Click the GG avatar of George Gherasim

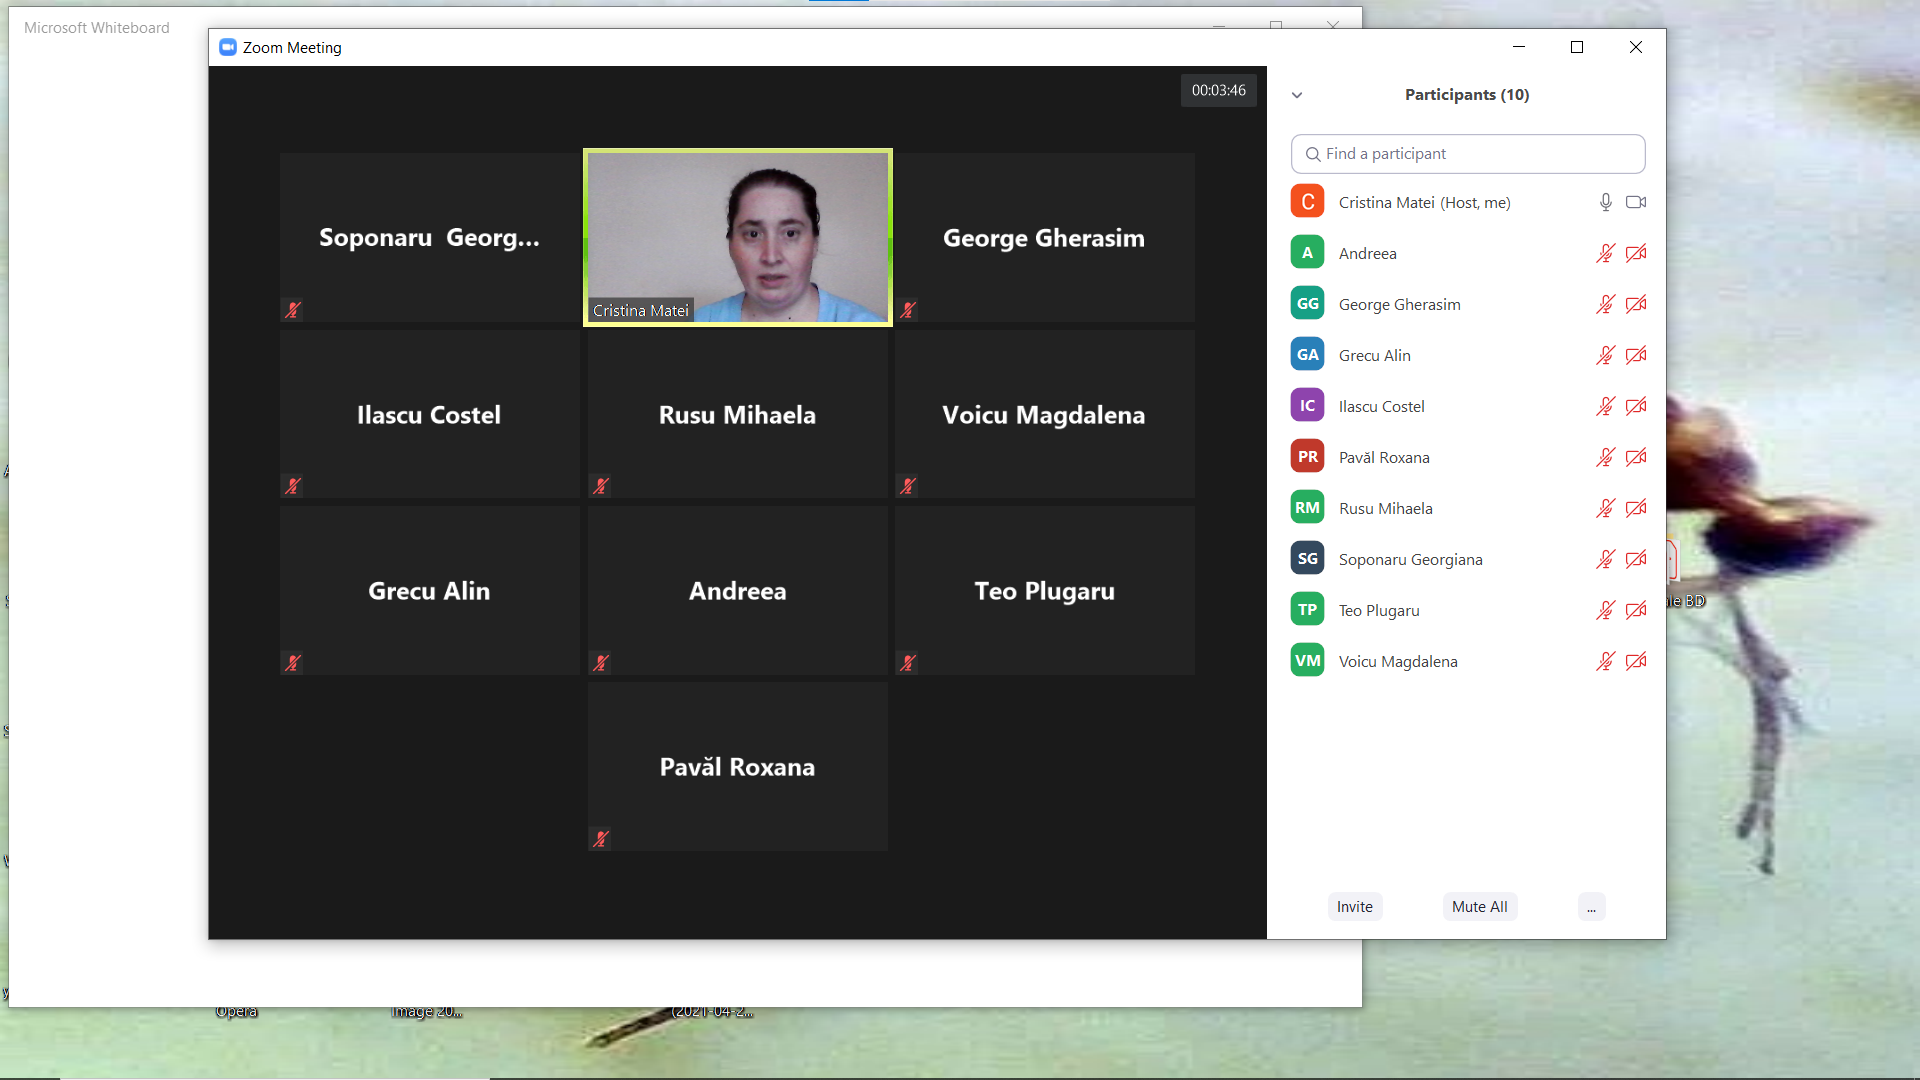coord(1307,303)
